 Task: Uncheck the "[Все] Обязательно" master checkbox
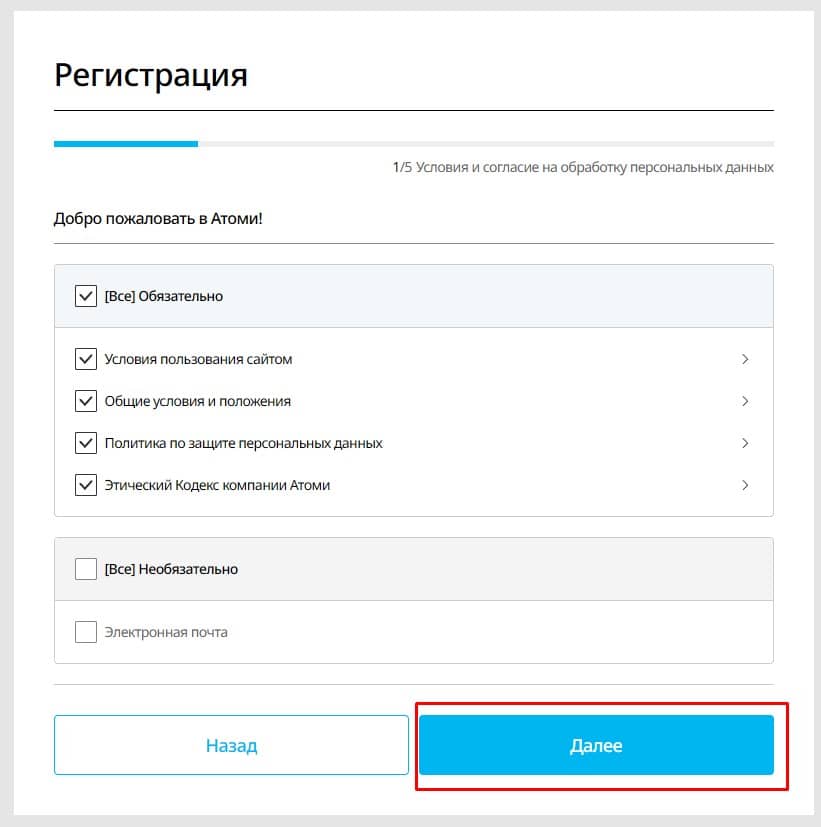(86, 295)
